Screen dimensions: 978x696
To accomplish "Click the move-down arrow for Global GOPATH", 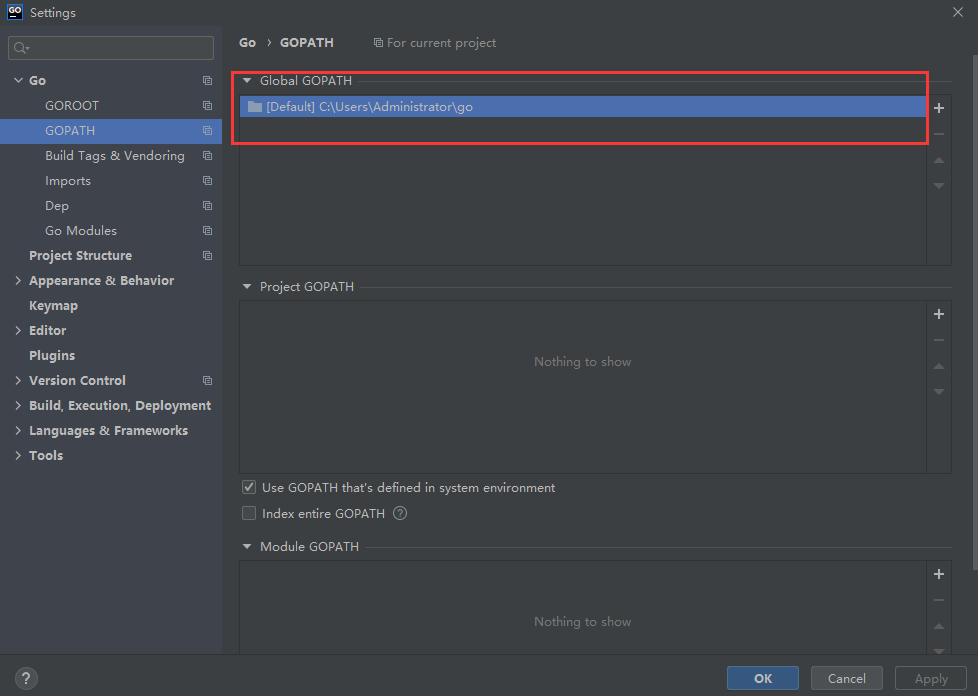I will click(x=939, y=186).
